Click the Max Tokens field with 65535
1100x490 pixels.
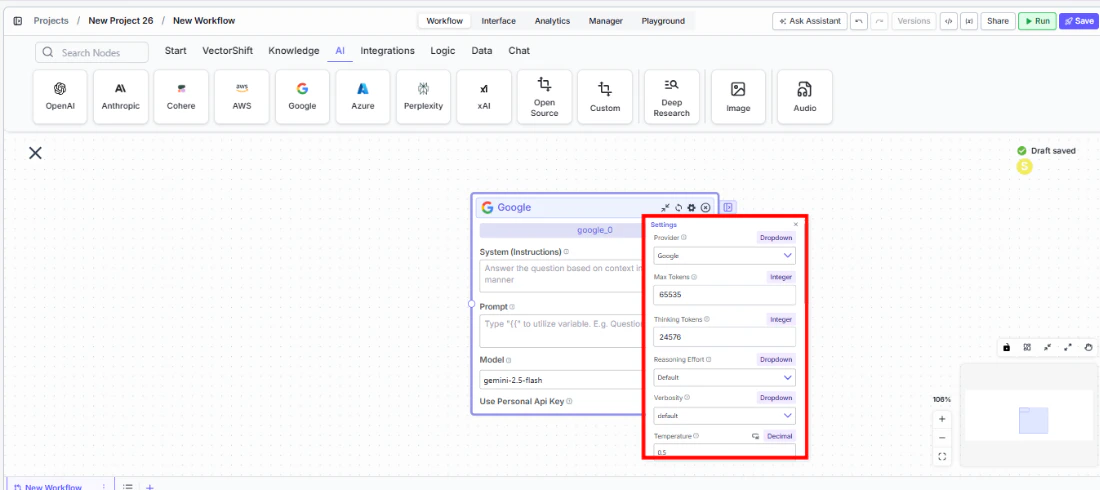click(x=725, y=295)
